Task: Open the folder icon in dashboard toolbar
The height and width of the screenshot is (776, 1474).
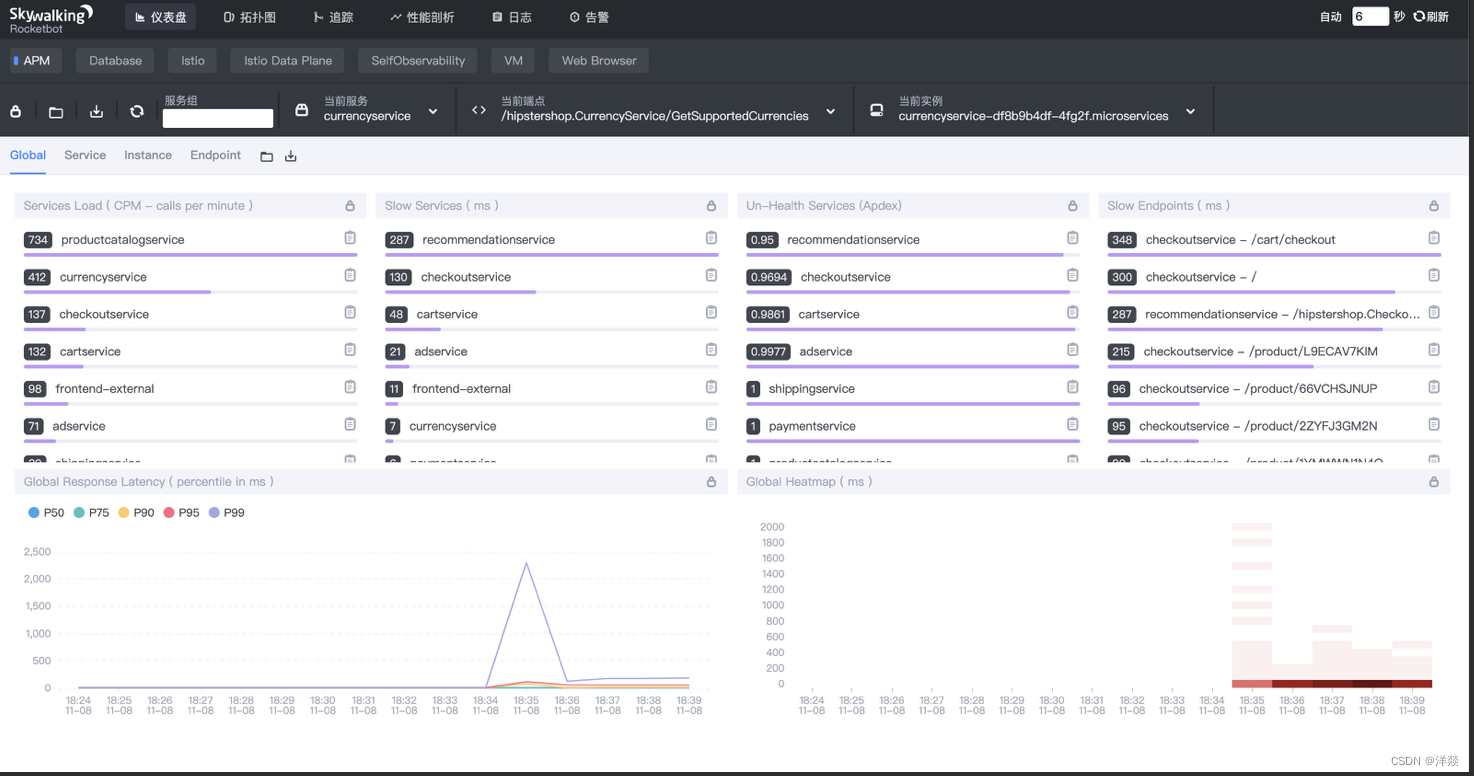Action: [x=56, y=111]
